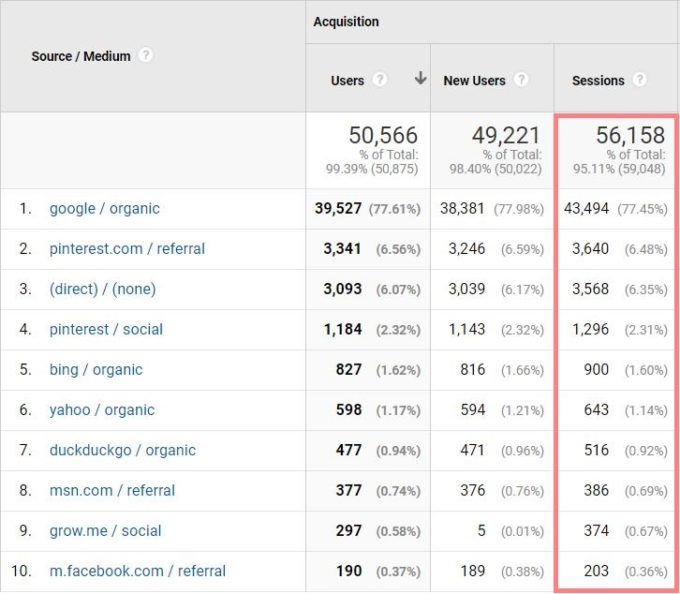Click new users value 38,381
680x594 pixels.
pyautogui.click(x=462, y=209)
